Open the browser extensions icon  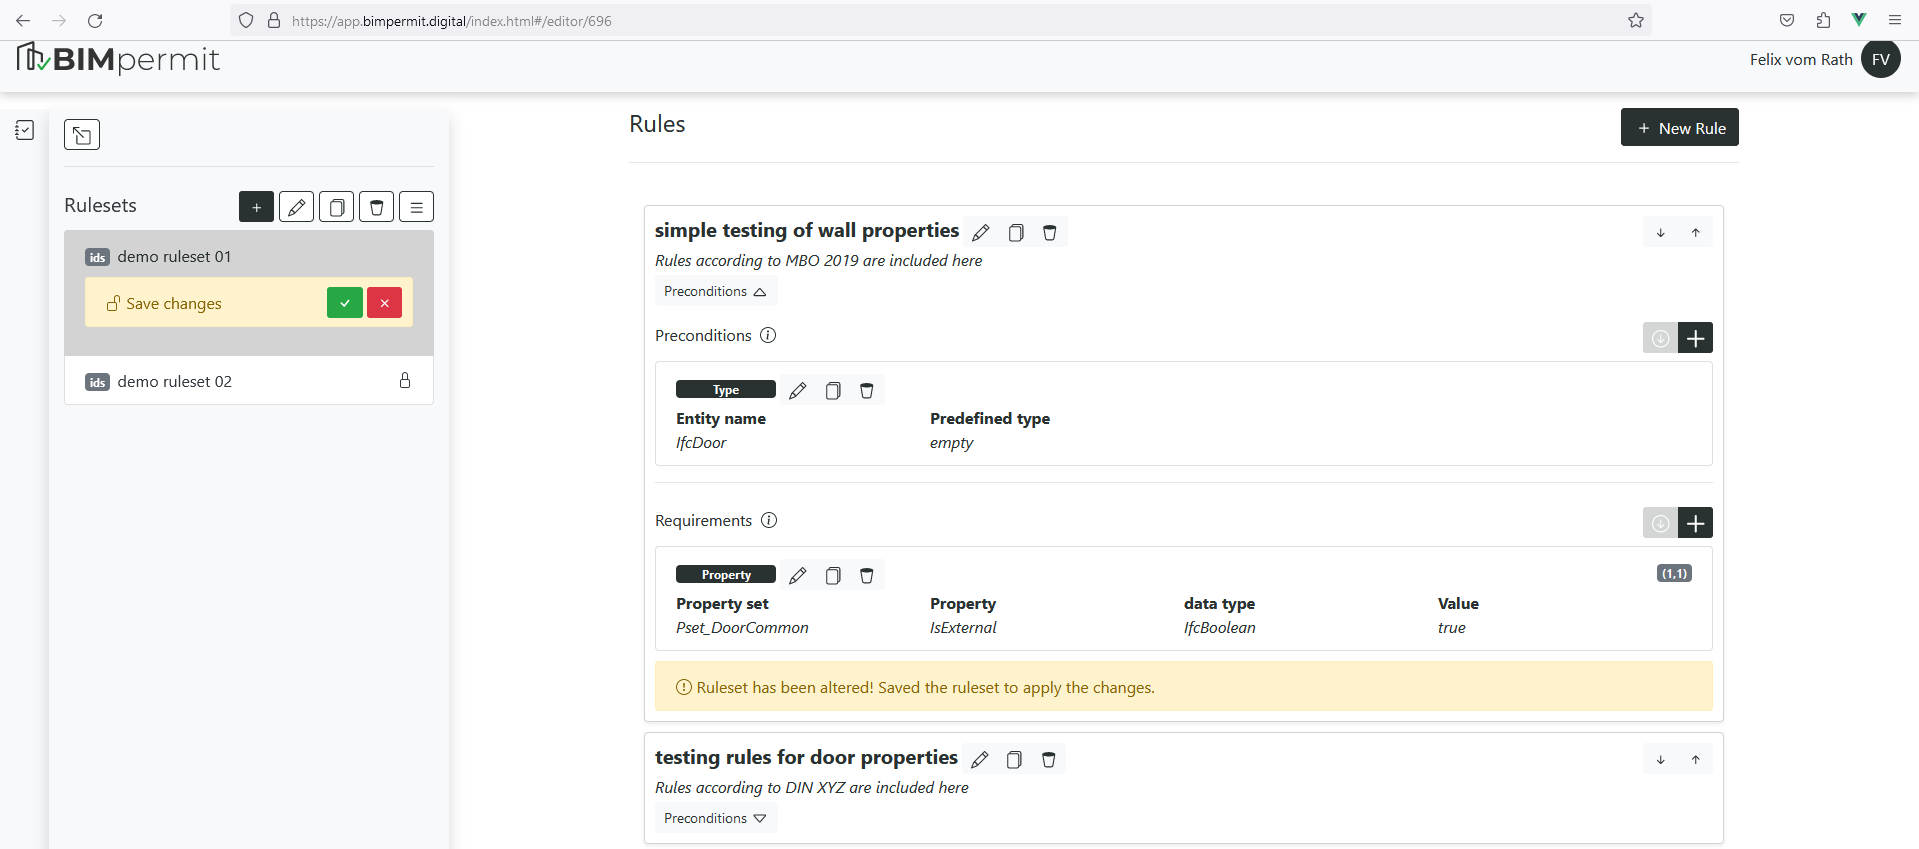pyautogui.click(x=1823, y=20)
